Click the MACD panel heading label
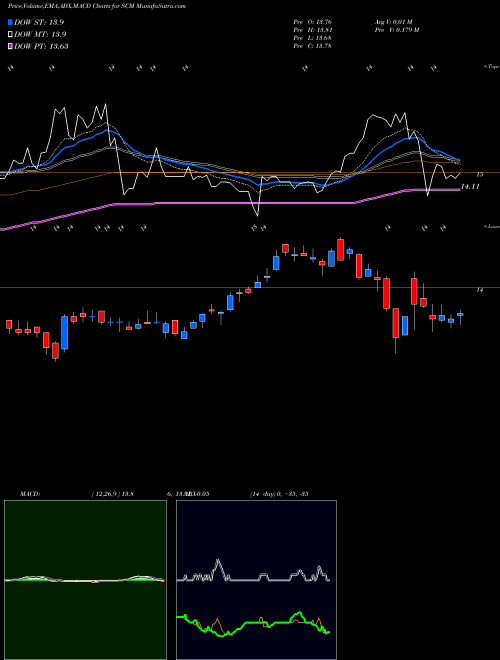The image size is (500, 660). click(29, 494)
